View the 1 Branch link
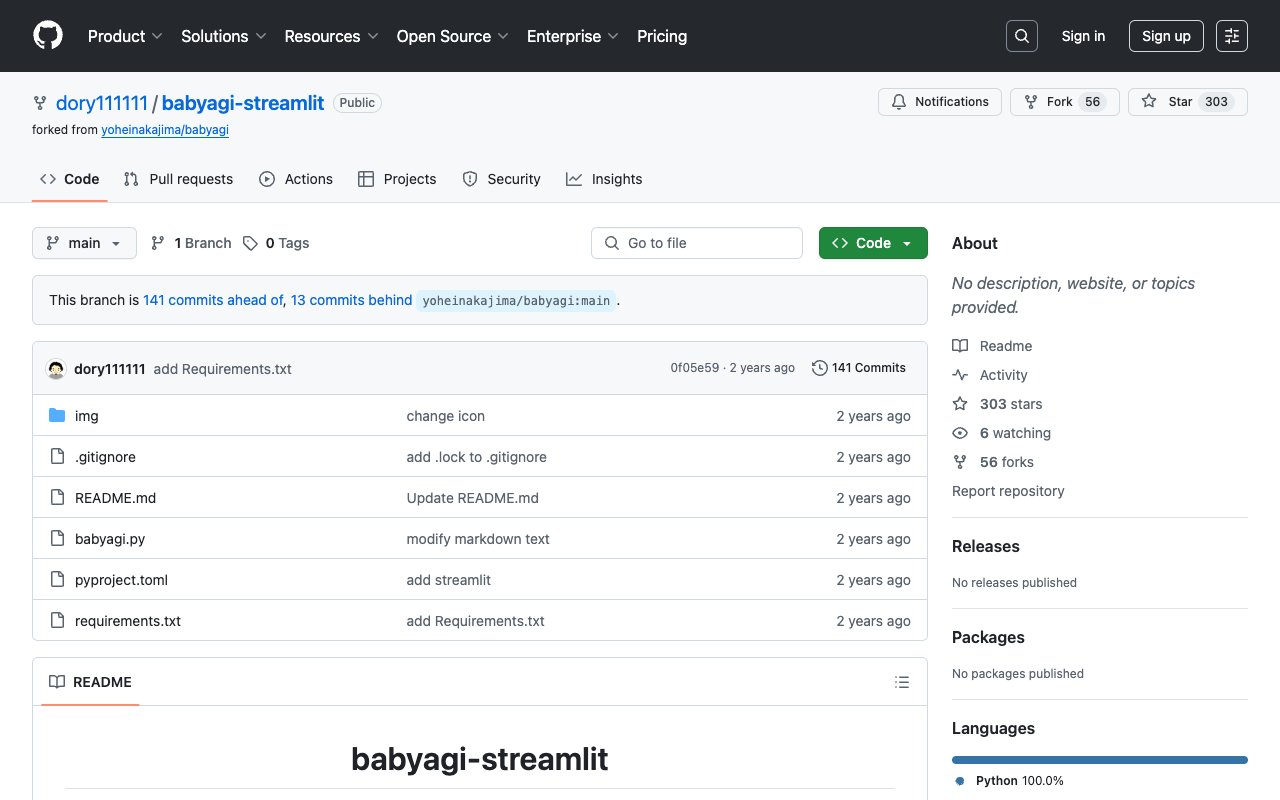Screen dimensions: 1280x800 191,243
